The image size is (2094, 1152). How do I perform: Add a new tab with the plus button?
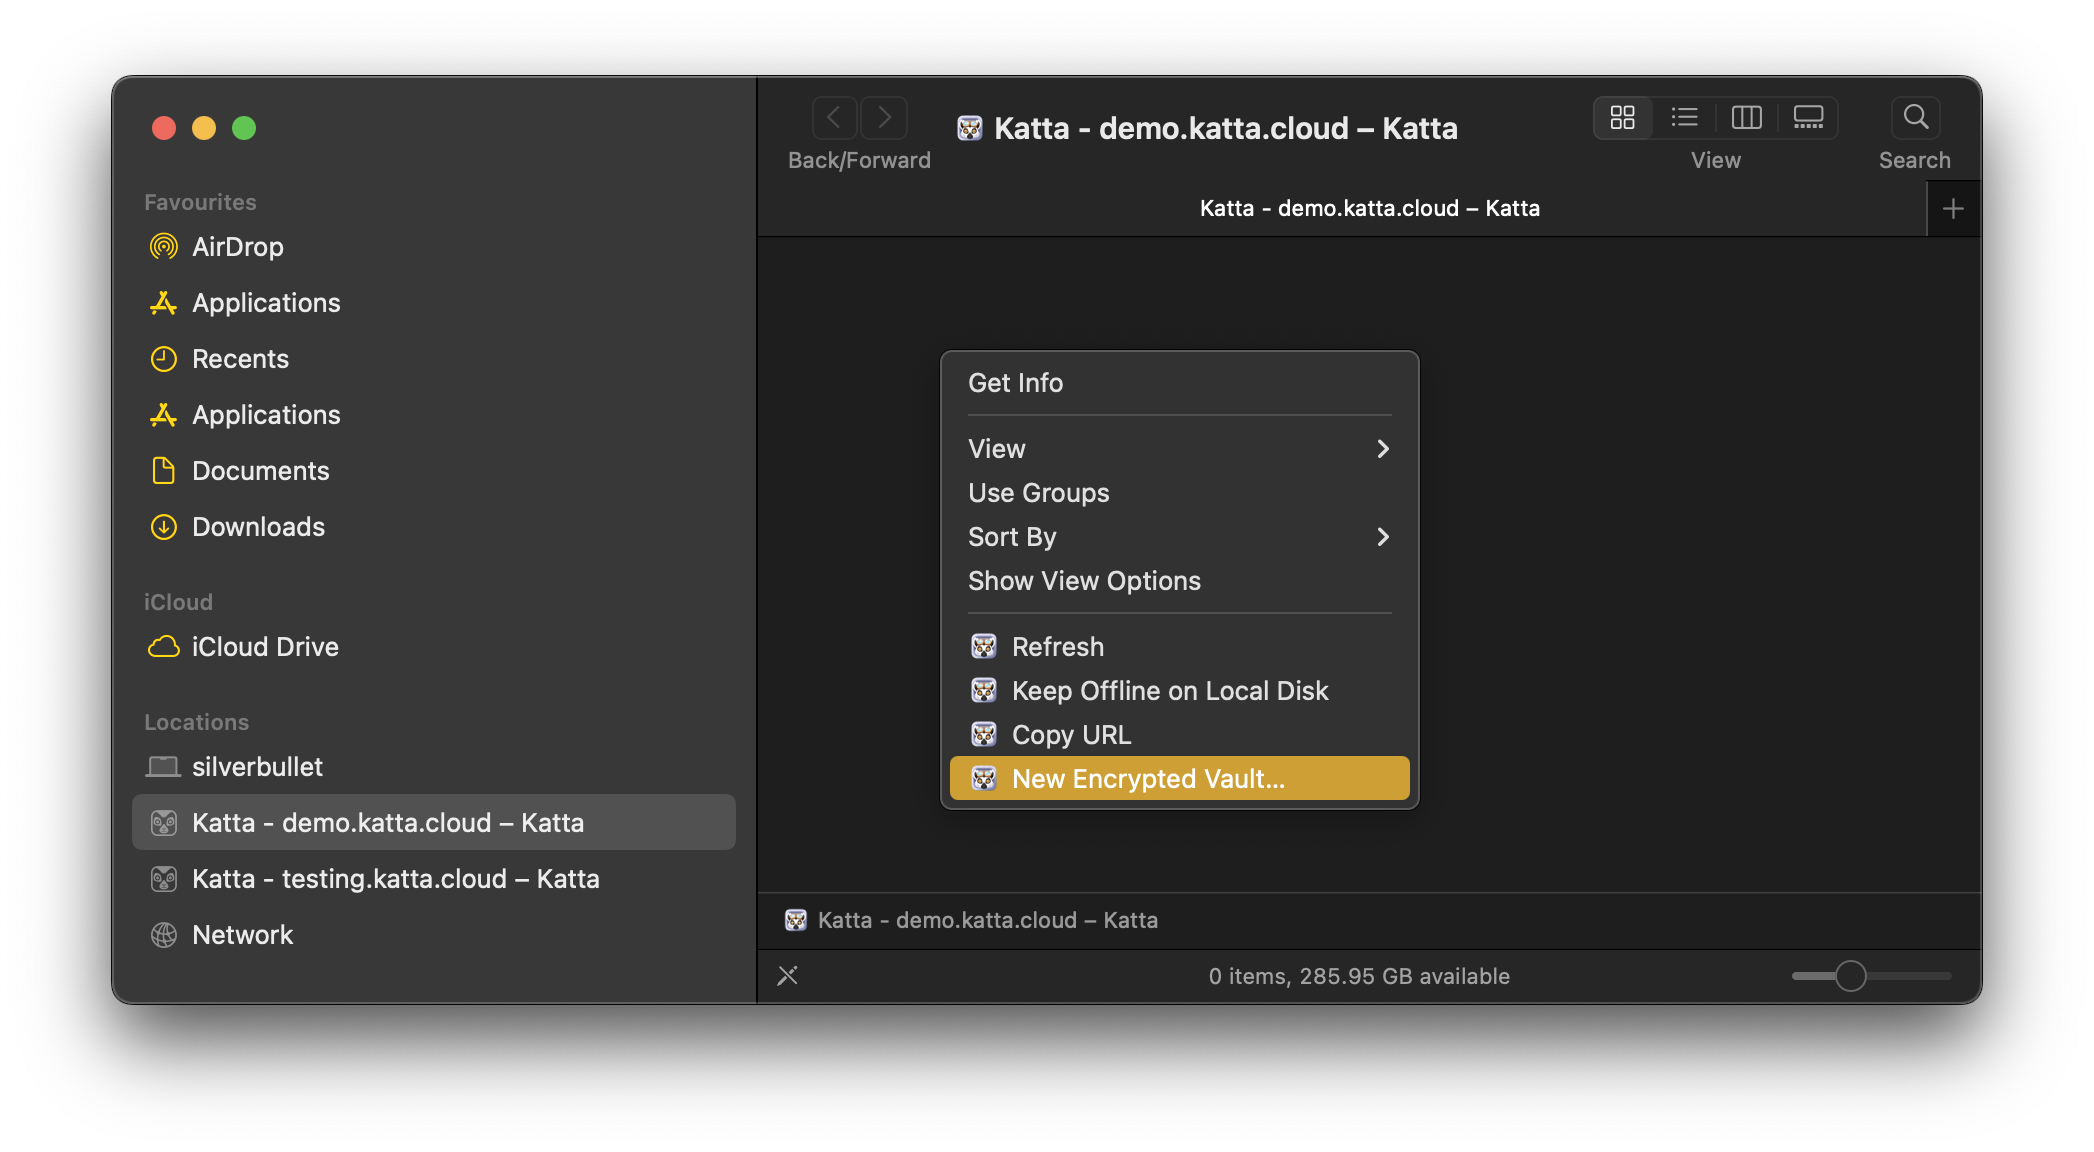click(1953, 209)
